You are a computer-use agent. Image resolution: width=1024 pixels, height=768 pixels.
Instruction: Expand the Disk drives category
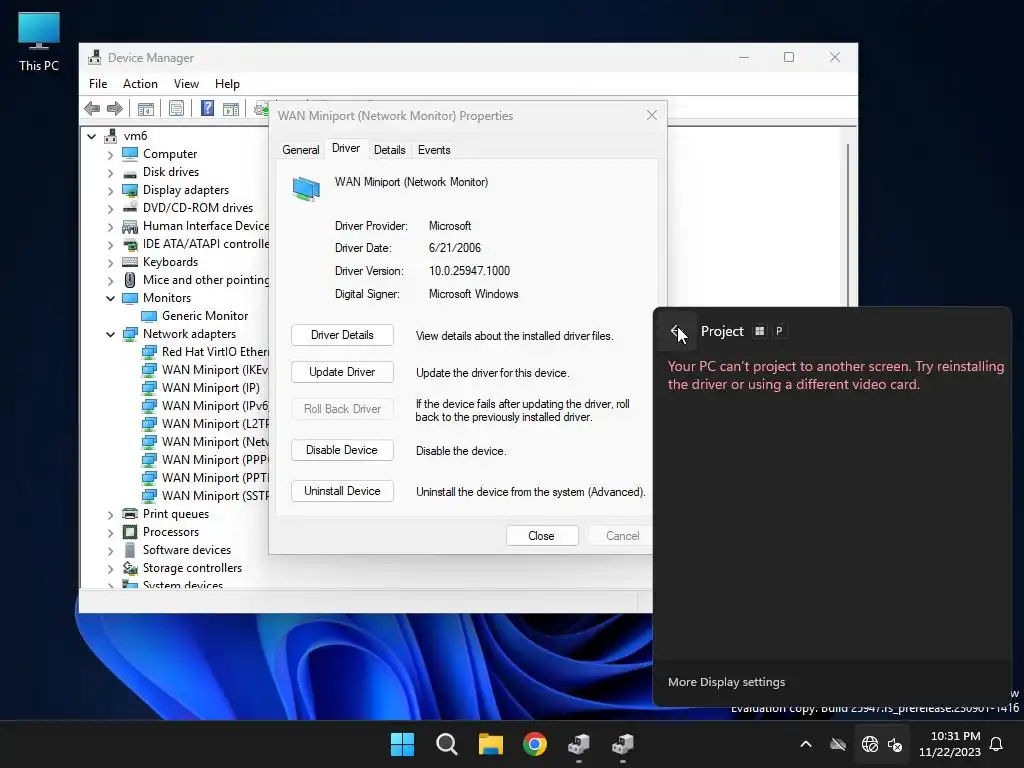pos(110,173)
